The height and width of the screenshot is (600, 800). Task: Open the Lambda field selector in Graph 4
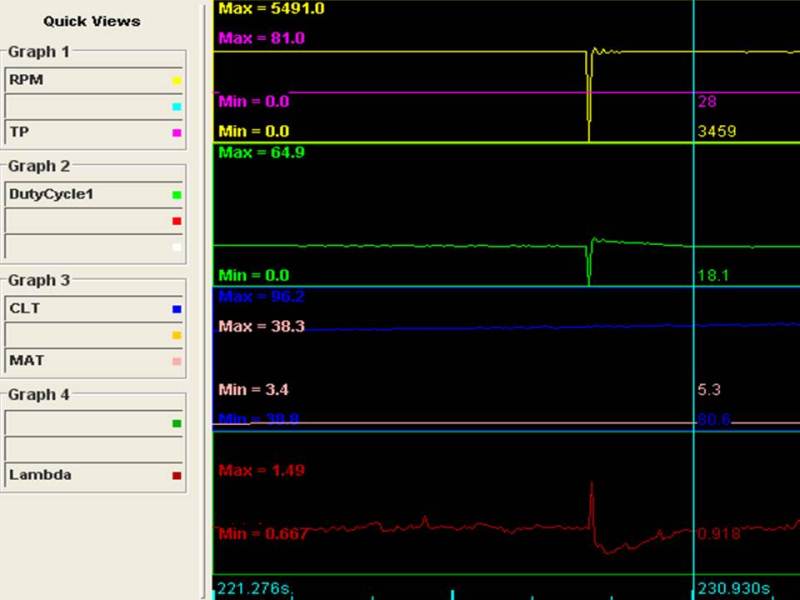coord(88,475)
